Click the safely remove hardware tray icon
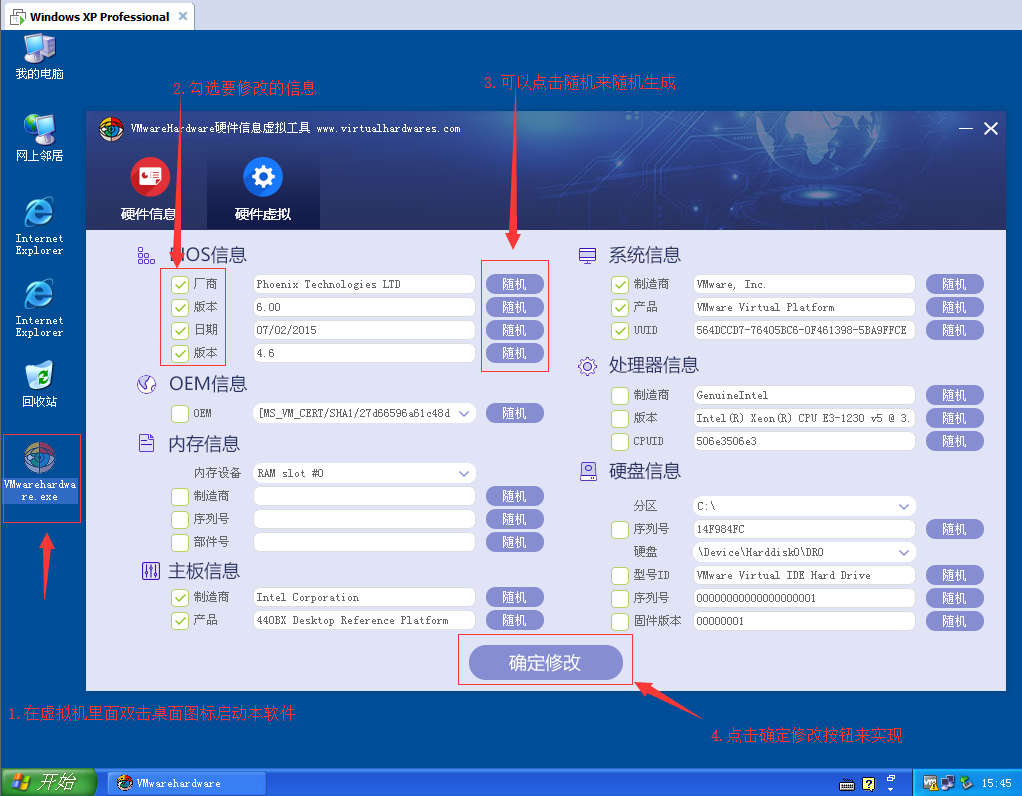 pyautogui.click(x=966, y=783)
